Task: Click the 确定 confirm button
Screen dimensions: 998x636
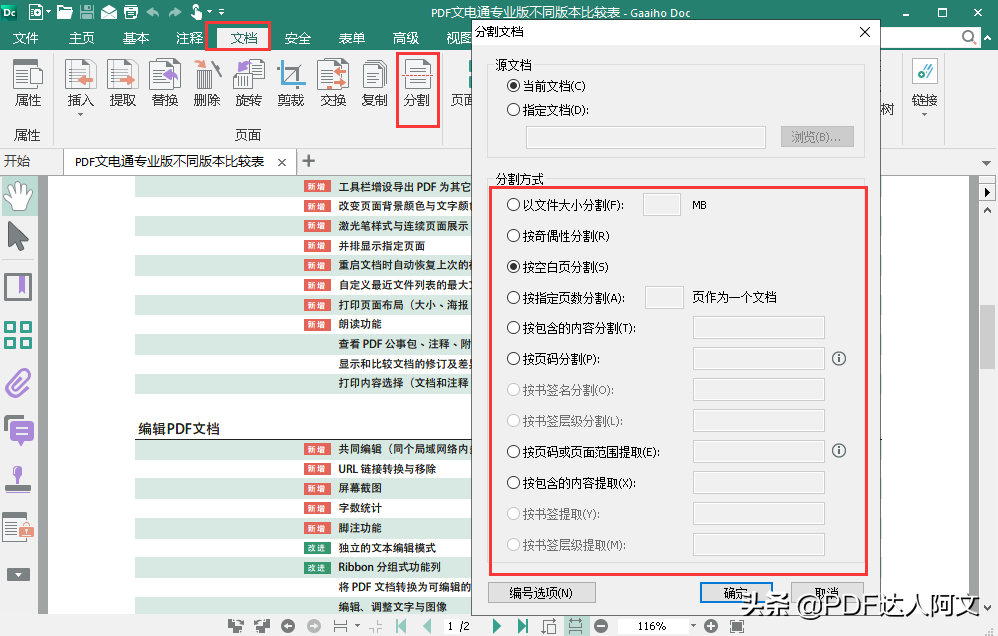Action: 736,593
